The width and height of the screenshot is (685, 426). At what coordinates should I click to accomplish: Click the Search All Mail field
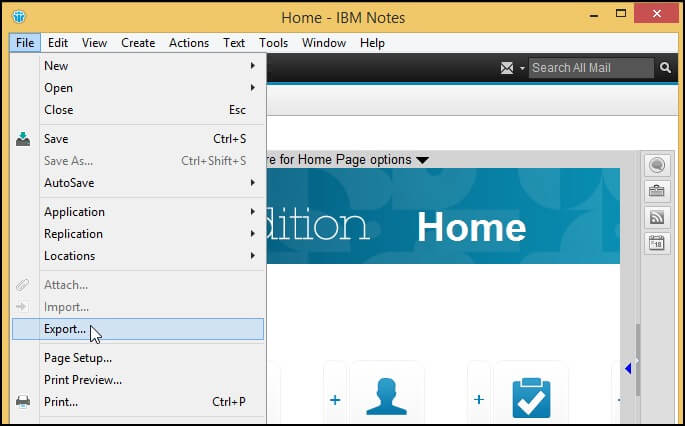click(591, 68)
